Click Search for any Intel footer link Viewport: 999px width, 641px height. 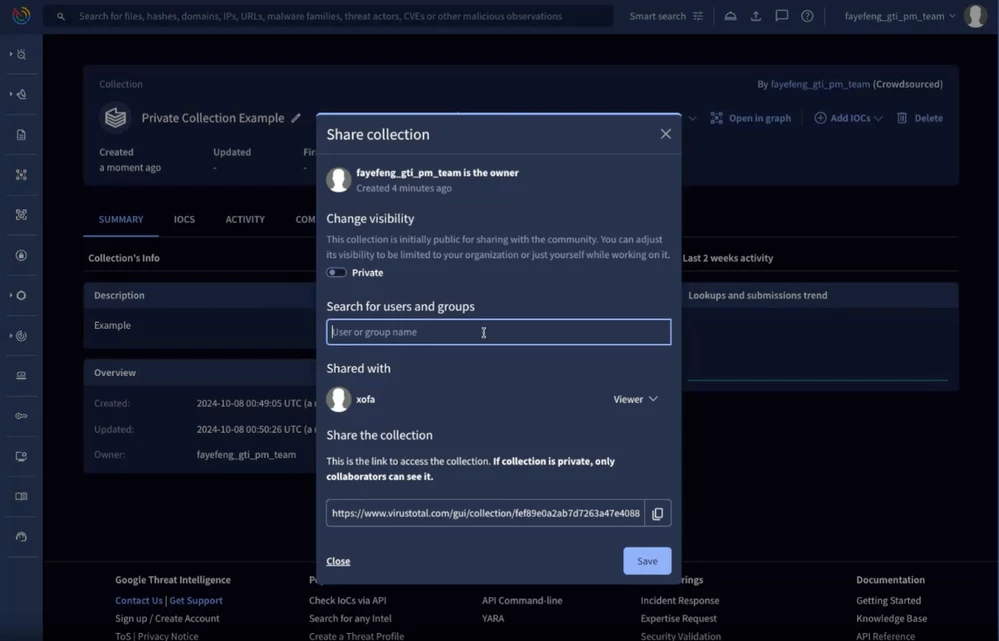coord(350,618)
